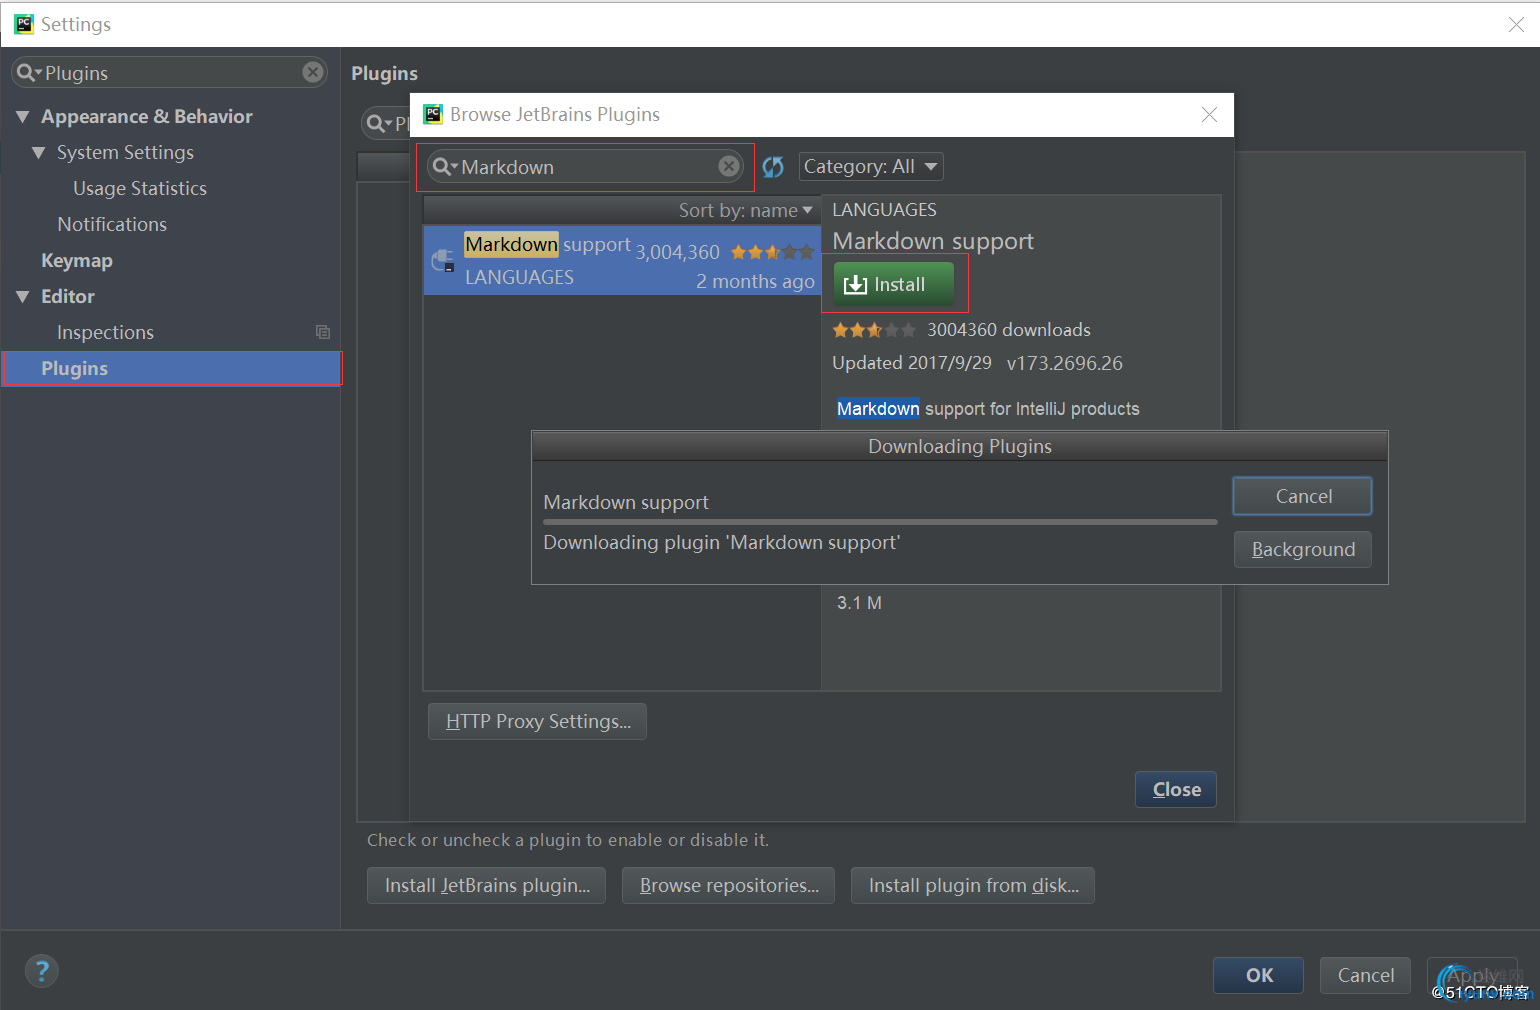Viewport: 1540px width, 1010px height.
Task: Click Install for Markdown support
Action: 894,284
